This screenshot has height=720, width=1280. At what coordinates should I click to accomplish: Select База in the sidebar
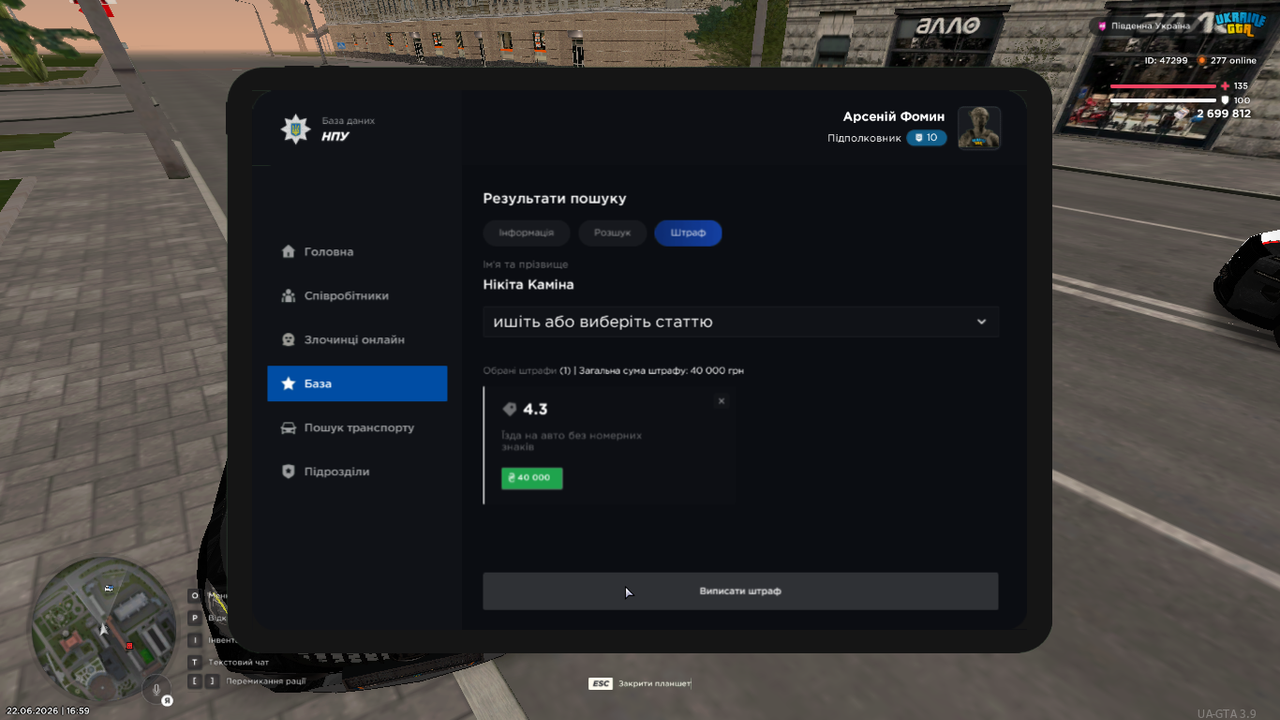(x=357, y=384)
